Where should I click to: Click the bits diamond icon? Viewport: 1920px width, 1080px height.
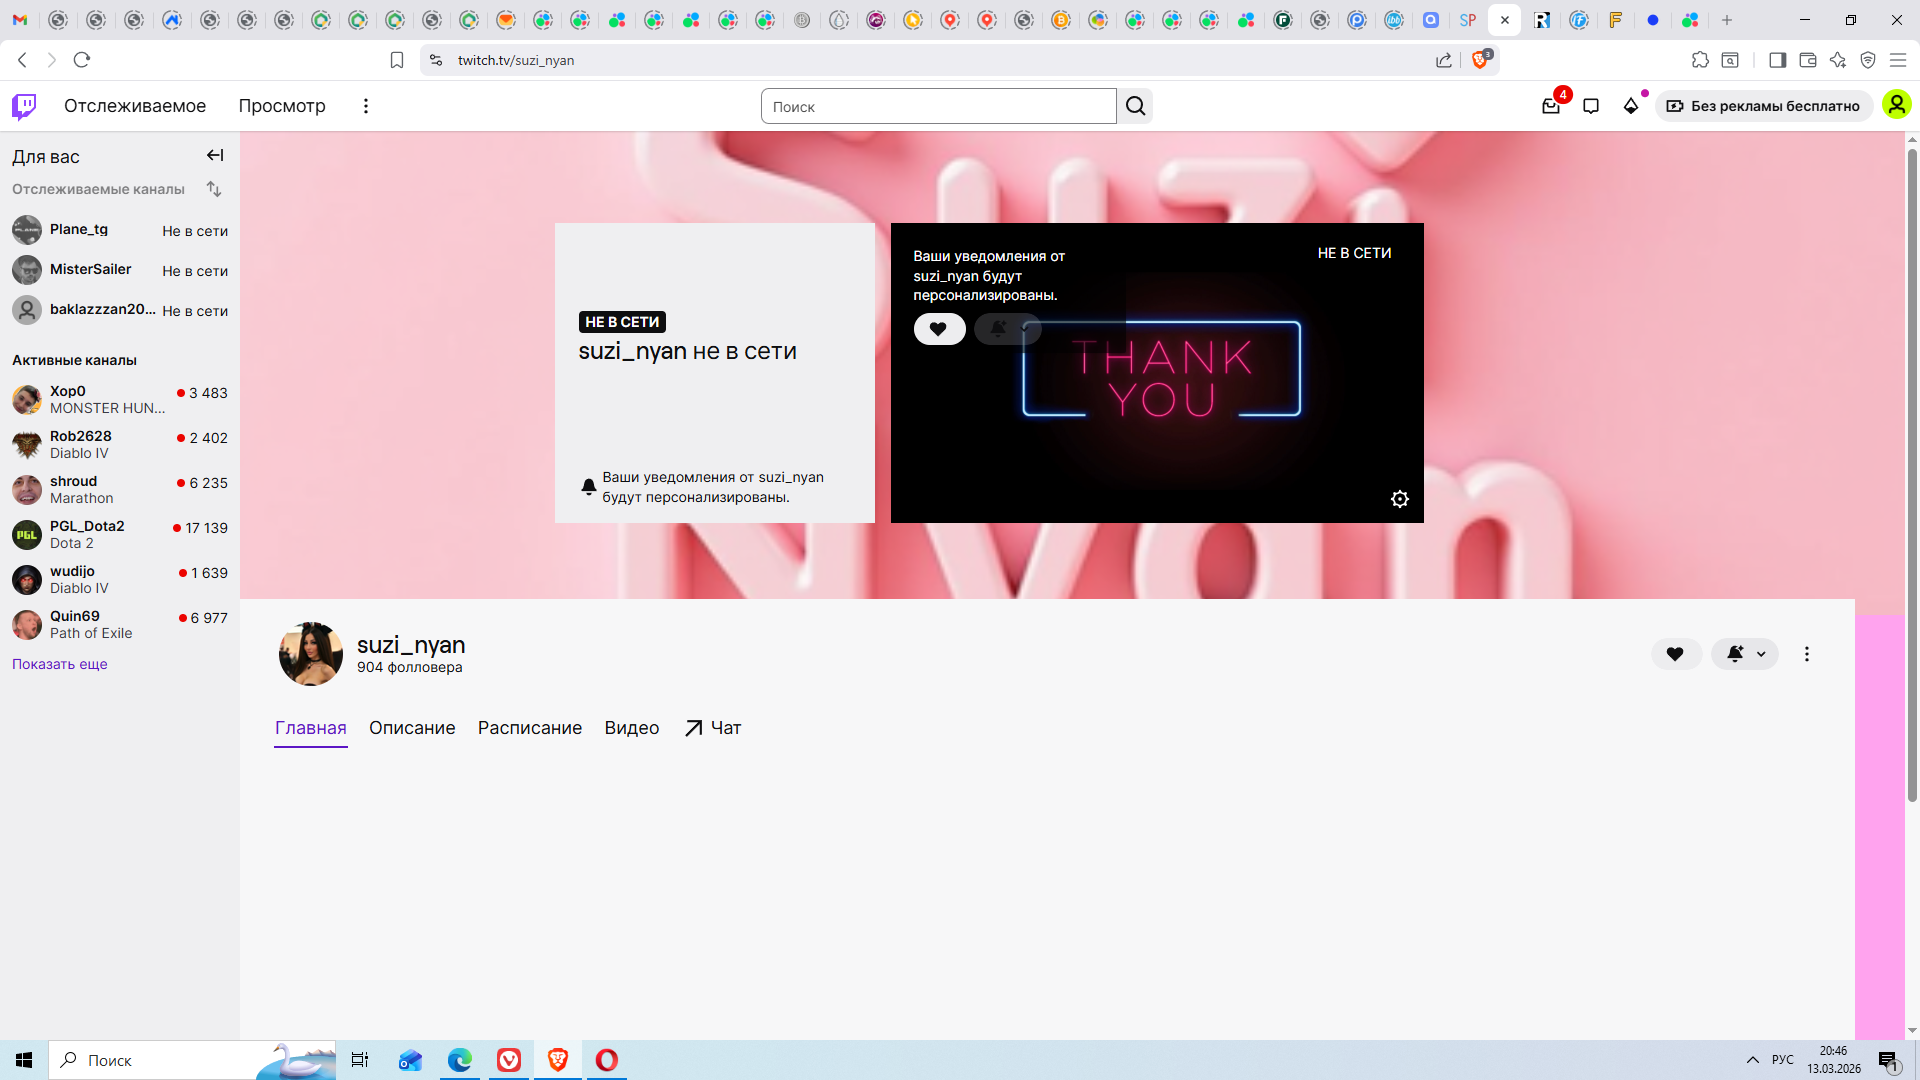pos(1631,106)
